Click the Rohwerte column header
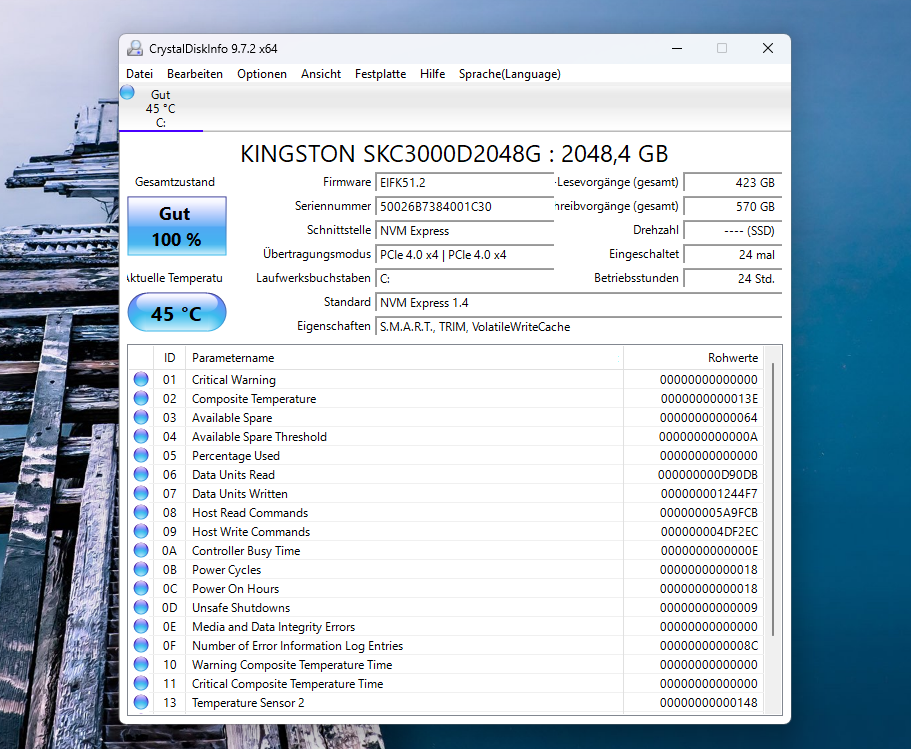The height and width of the screenshot is (749, 911). pos(694,358)
